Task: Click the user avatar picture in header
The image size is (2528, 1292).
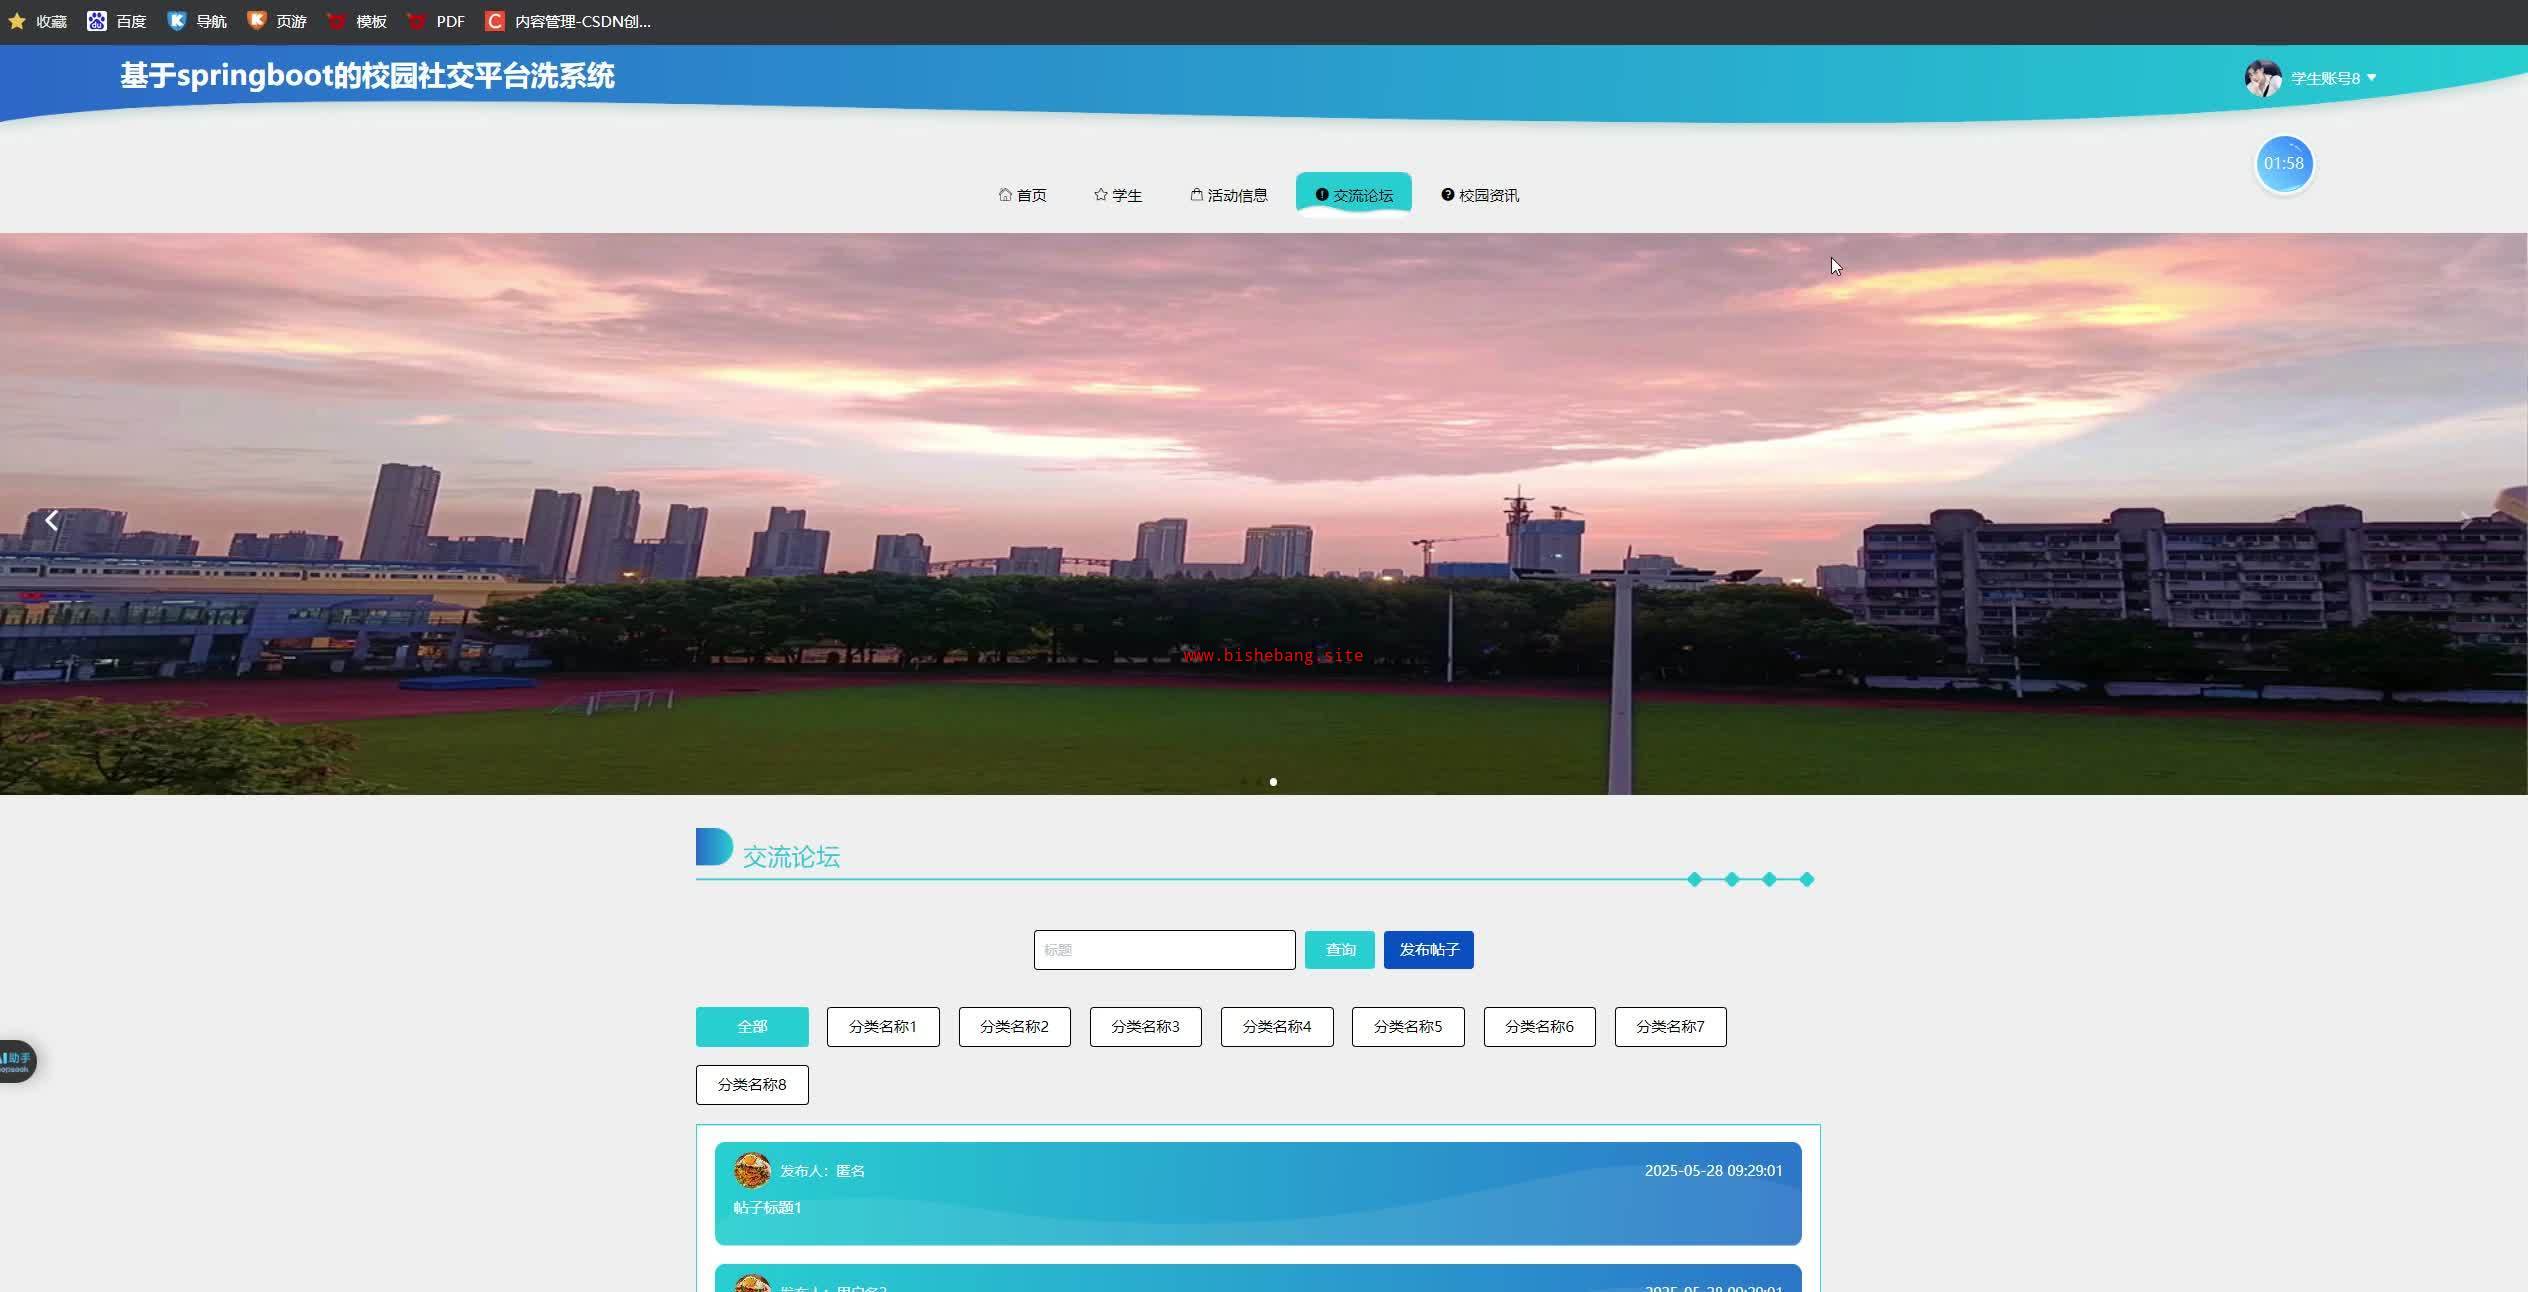Action: click(2262, 78)
